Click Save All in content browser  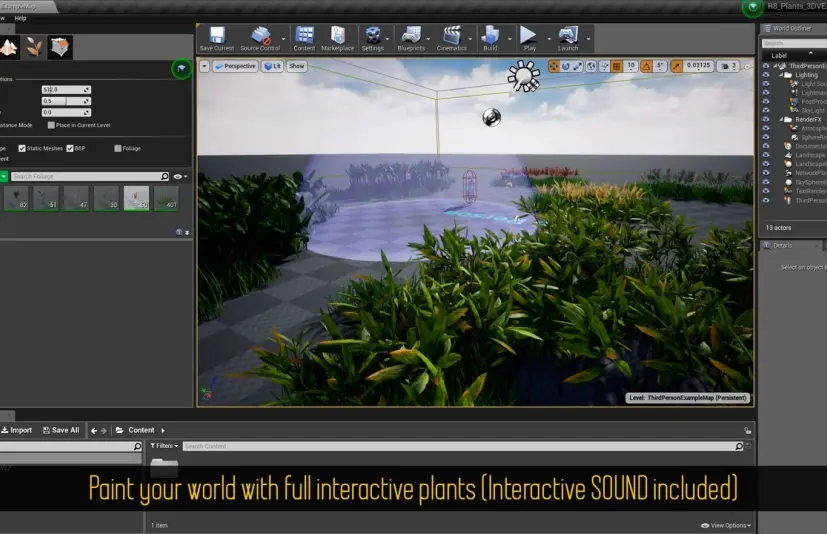click(61, 431)
